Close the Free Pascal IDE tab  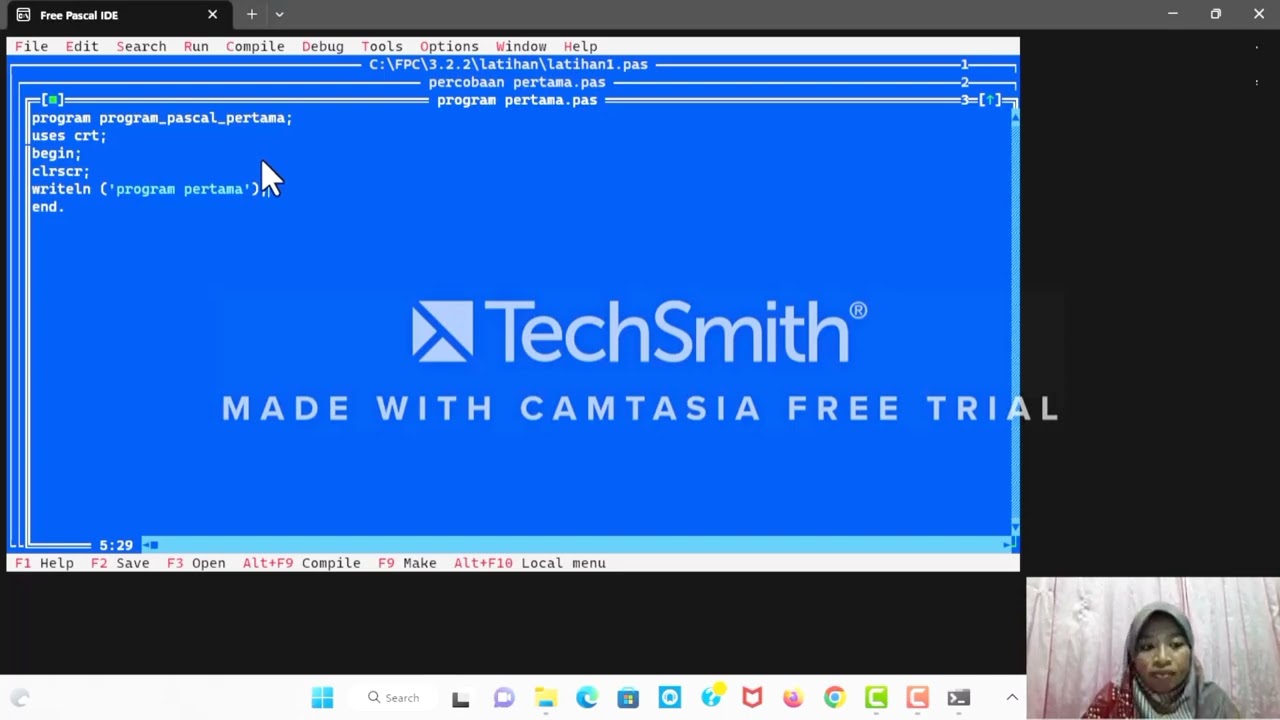(212, 15)
